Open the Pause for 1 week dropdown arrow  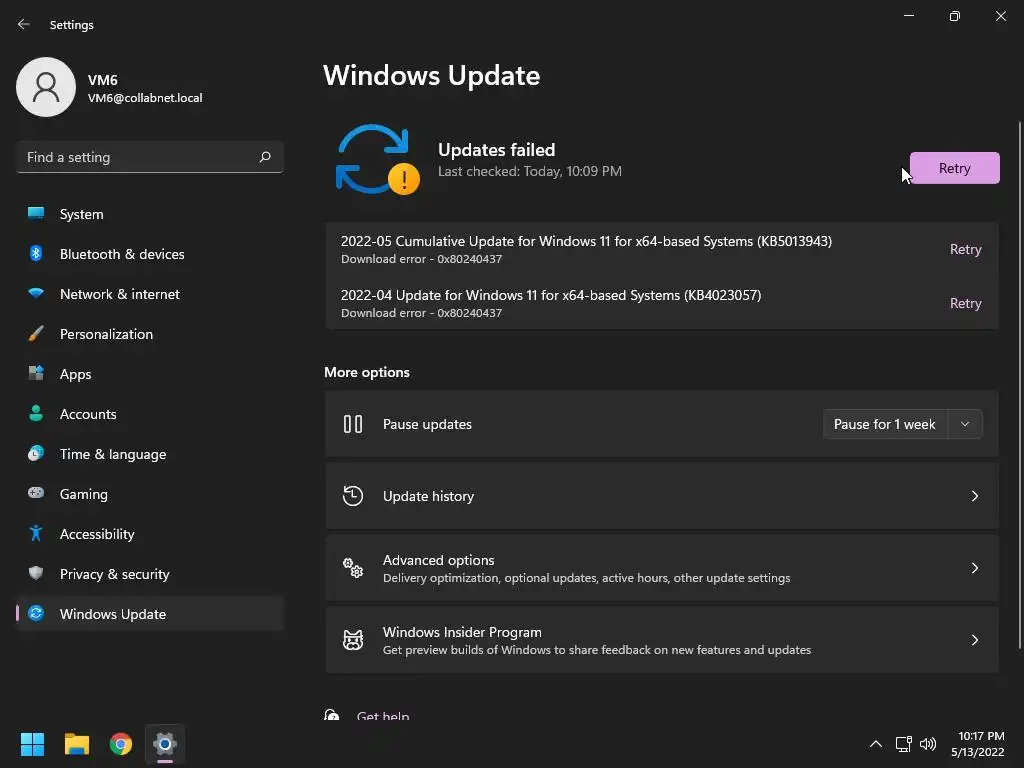point(965,424)
